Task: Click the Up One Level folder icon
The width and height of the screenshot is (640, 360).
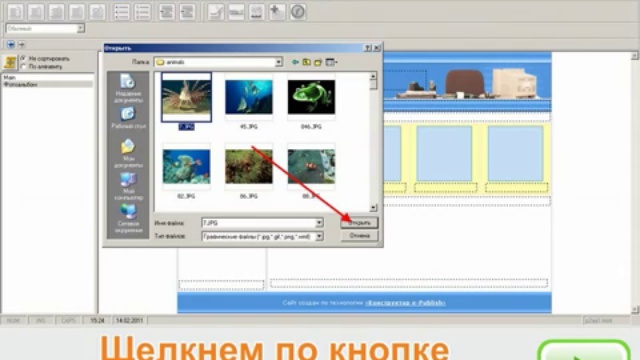Action: pyautogui.click(x=307, y=62)
